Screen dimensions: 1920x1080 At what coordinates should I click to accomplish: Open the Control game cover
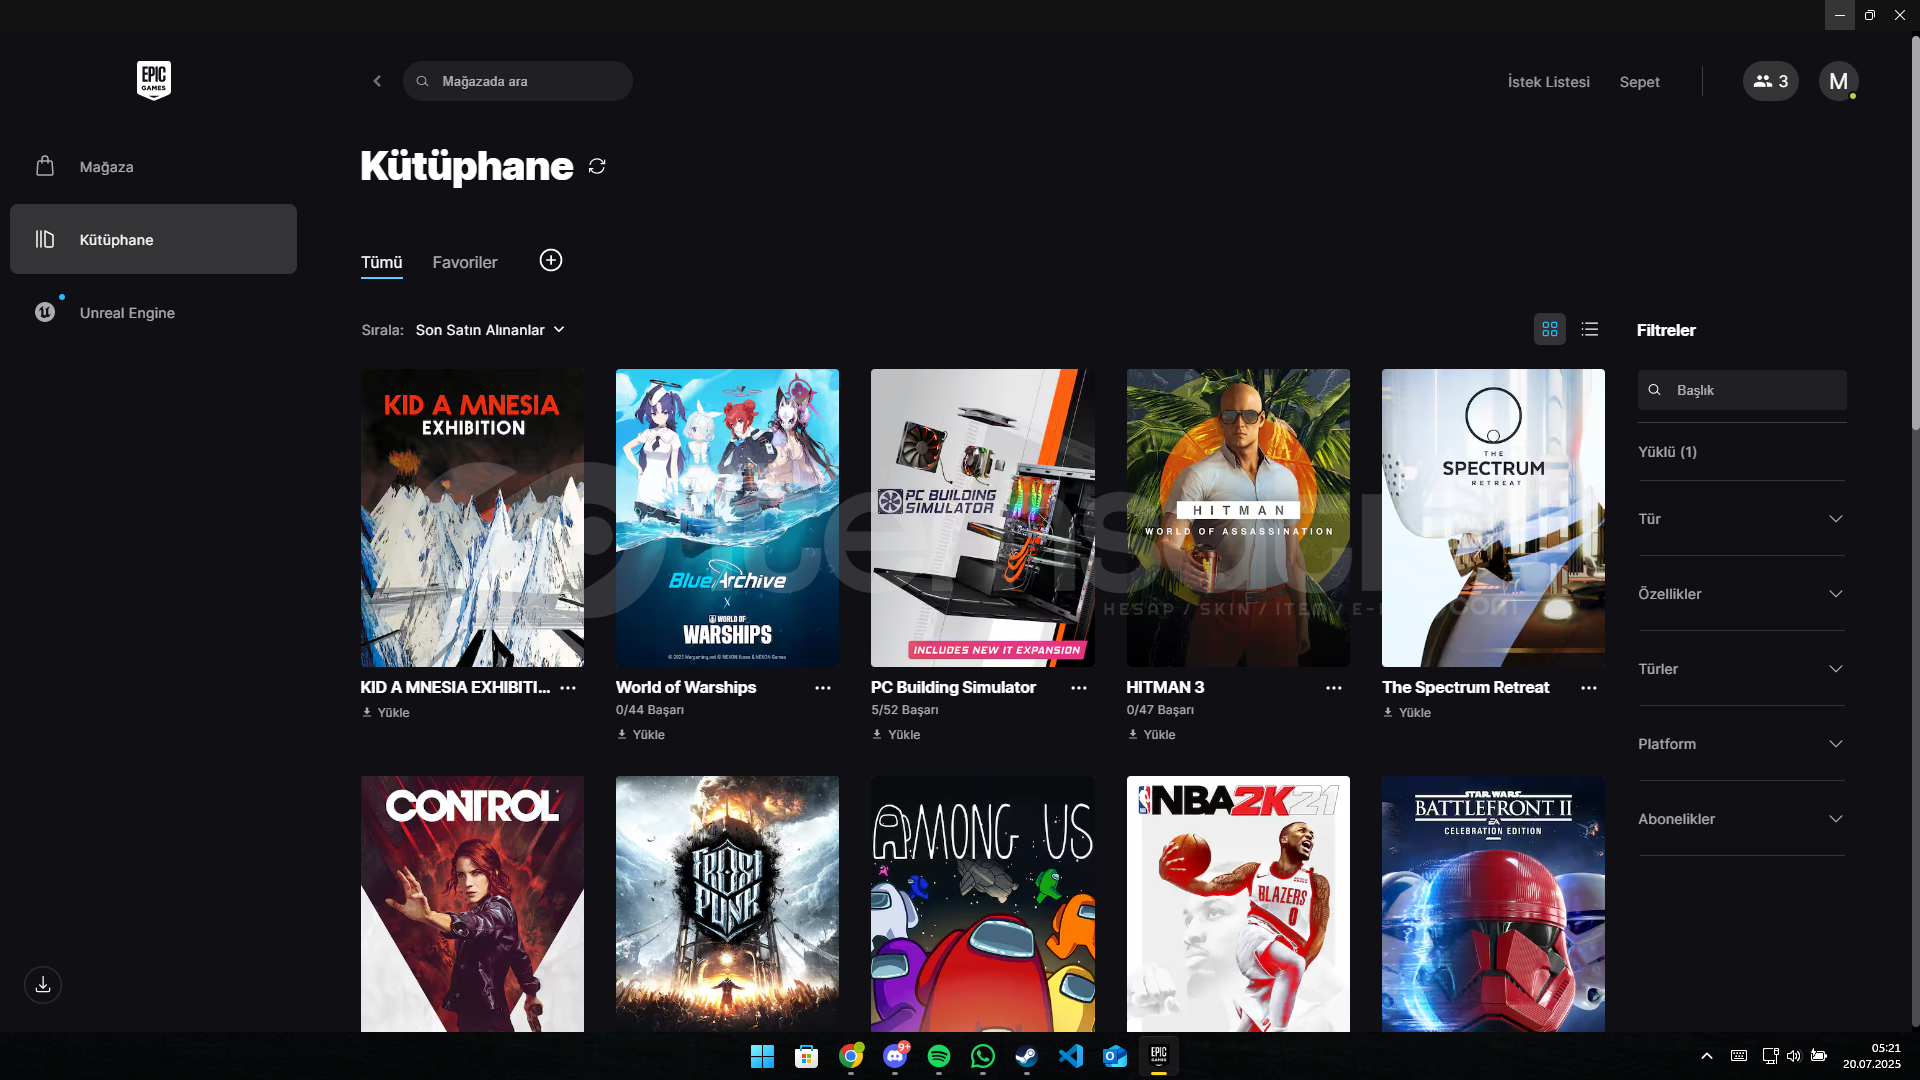pos(472,904)
